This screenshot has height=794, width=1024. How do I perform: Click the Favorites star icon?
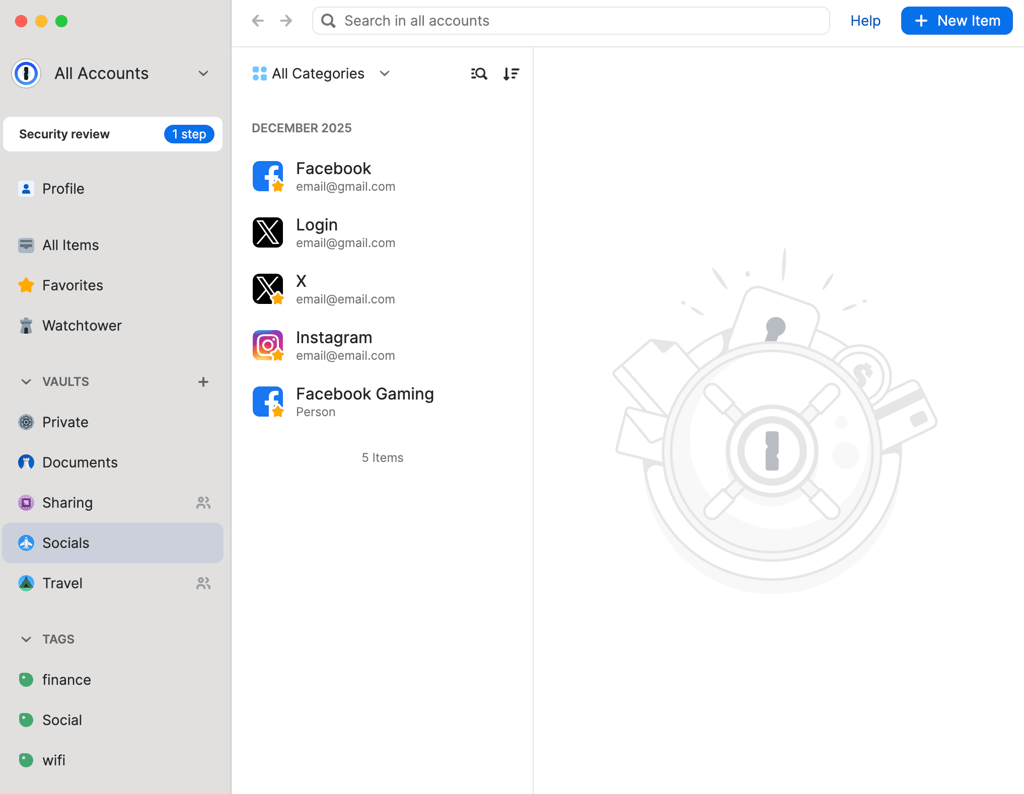[26, 285]
